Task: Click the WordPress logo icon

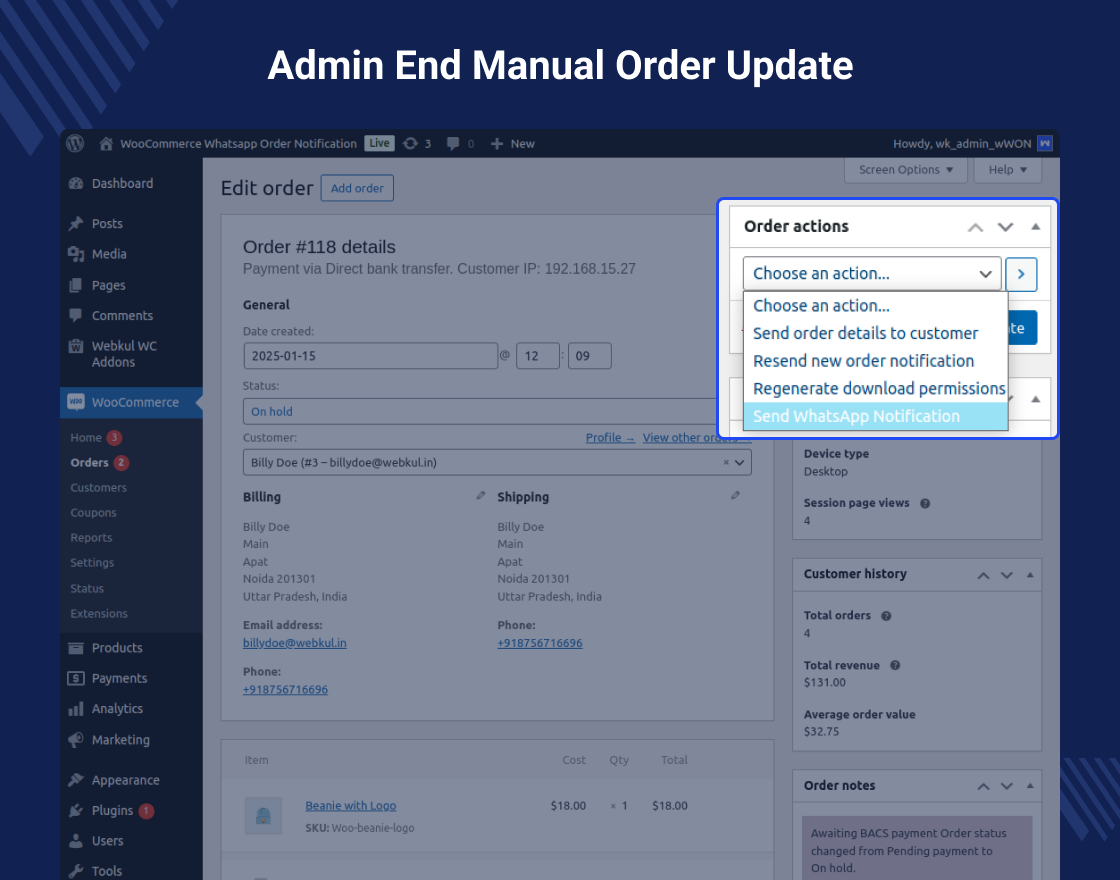Action: (x=75, y=144)
